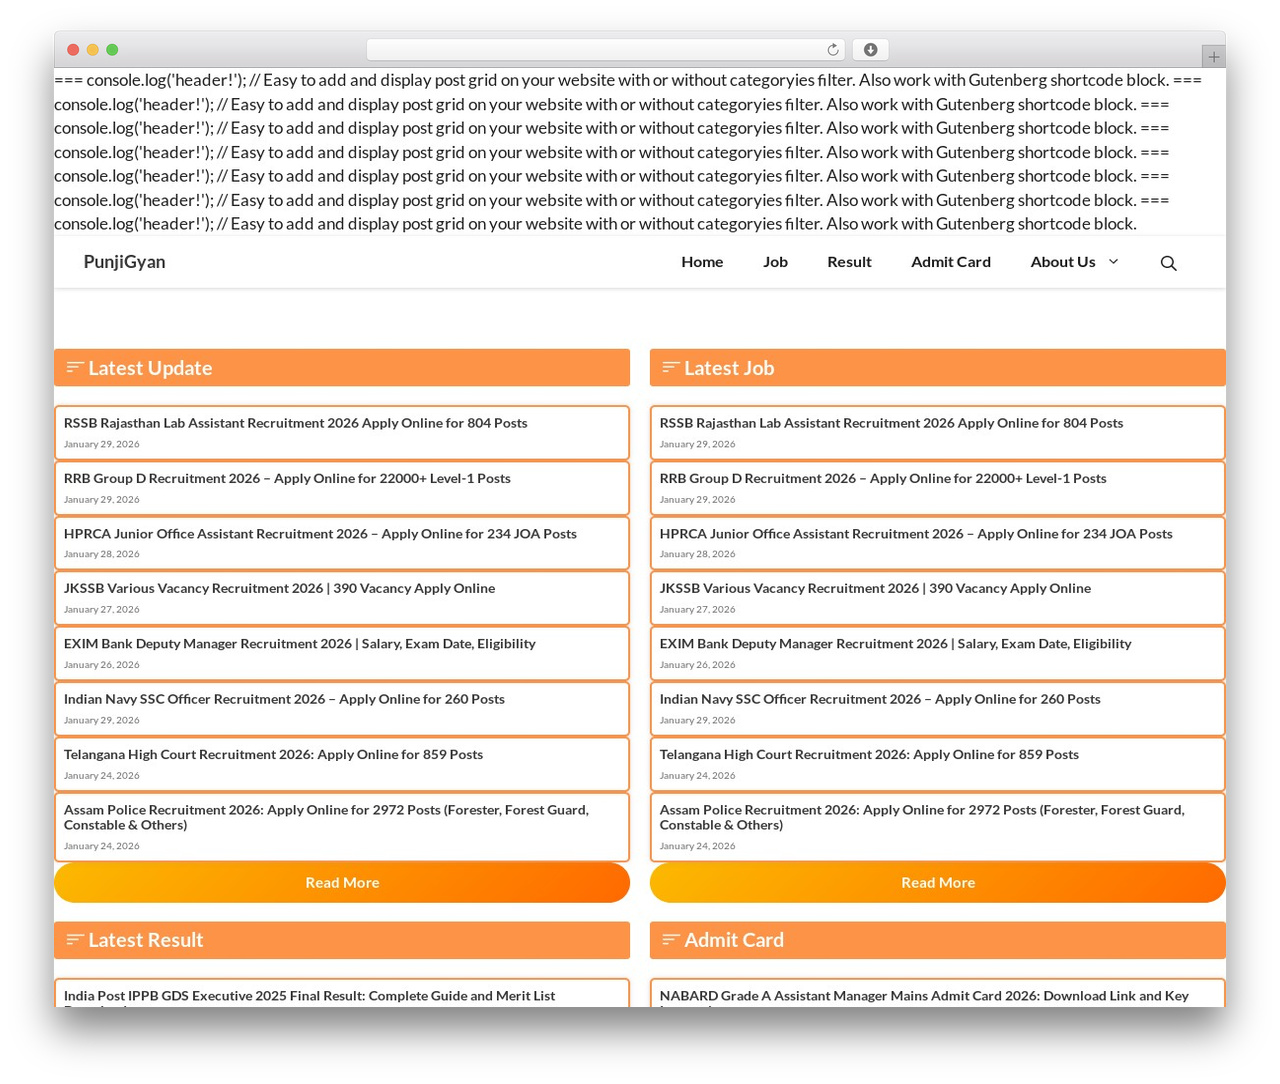Viewport: 1280px width, 1084px height.
Task: Open Telangana High Court post in Latest Job
Action: point(869,754)
